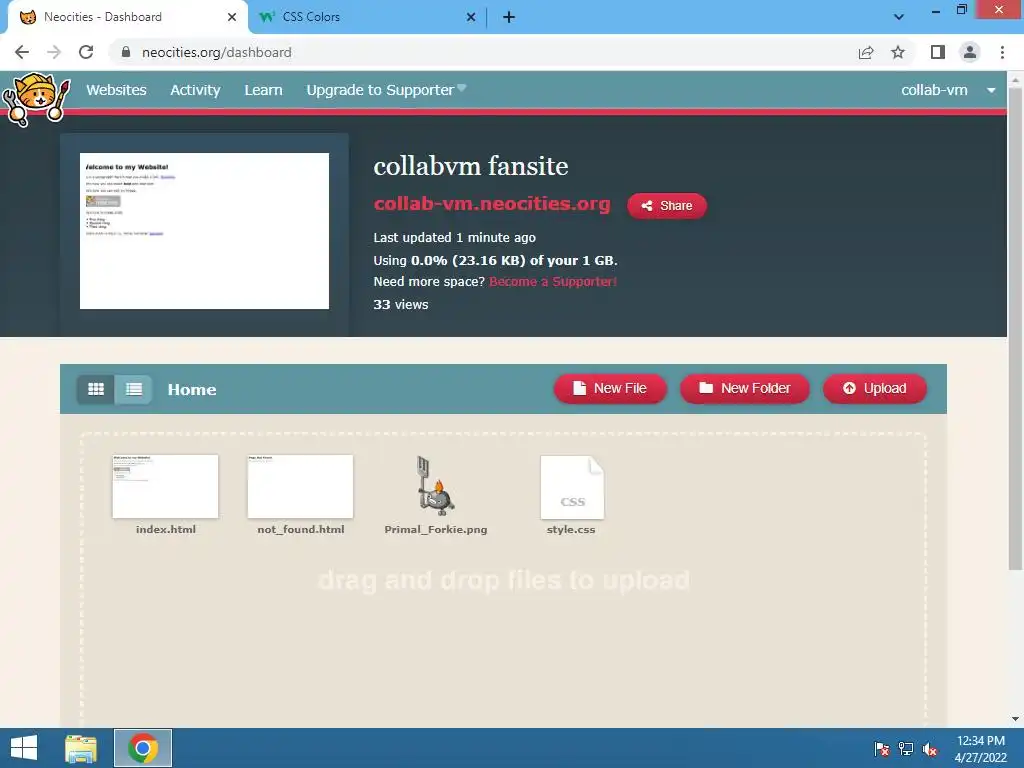Switch to list view icon
The height and width of the screenshot is (768, 1024).
click(x=134, y=389)
